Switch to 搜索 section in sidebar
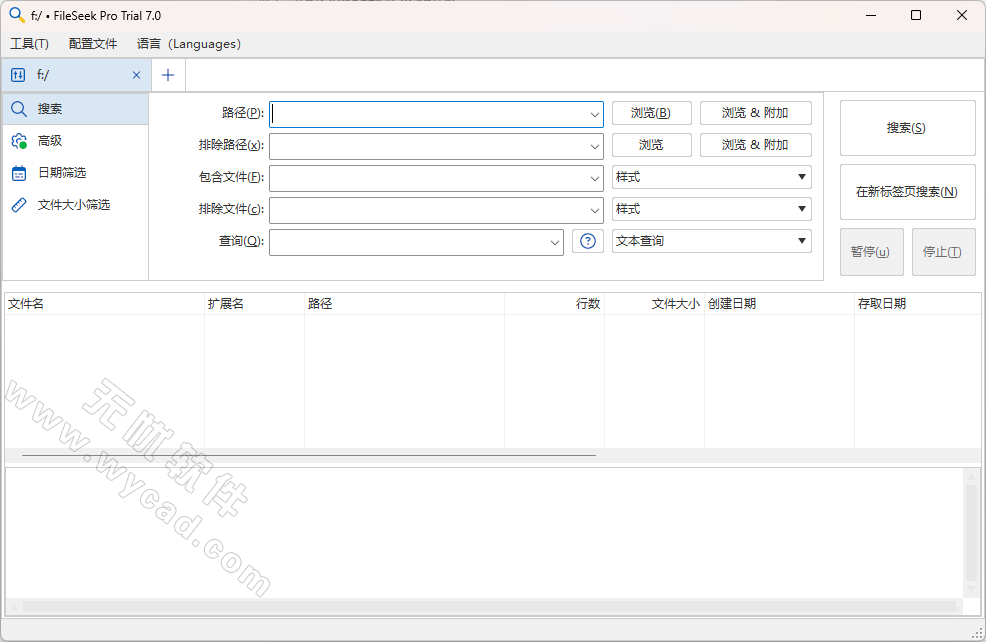Viewport: 986px width, 642px height. tap(75, 109)
